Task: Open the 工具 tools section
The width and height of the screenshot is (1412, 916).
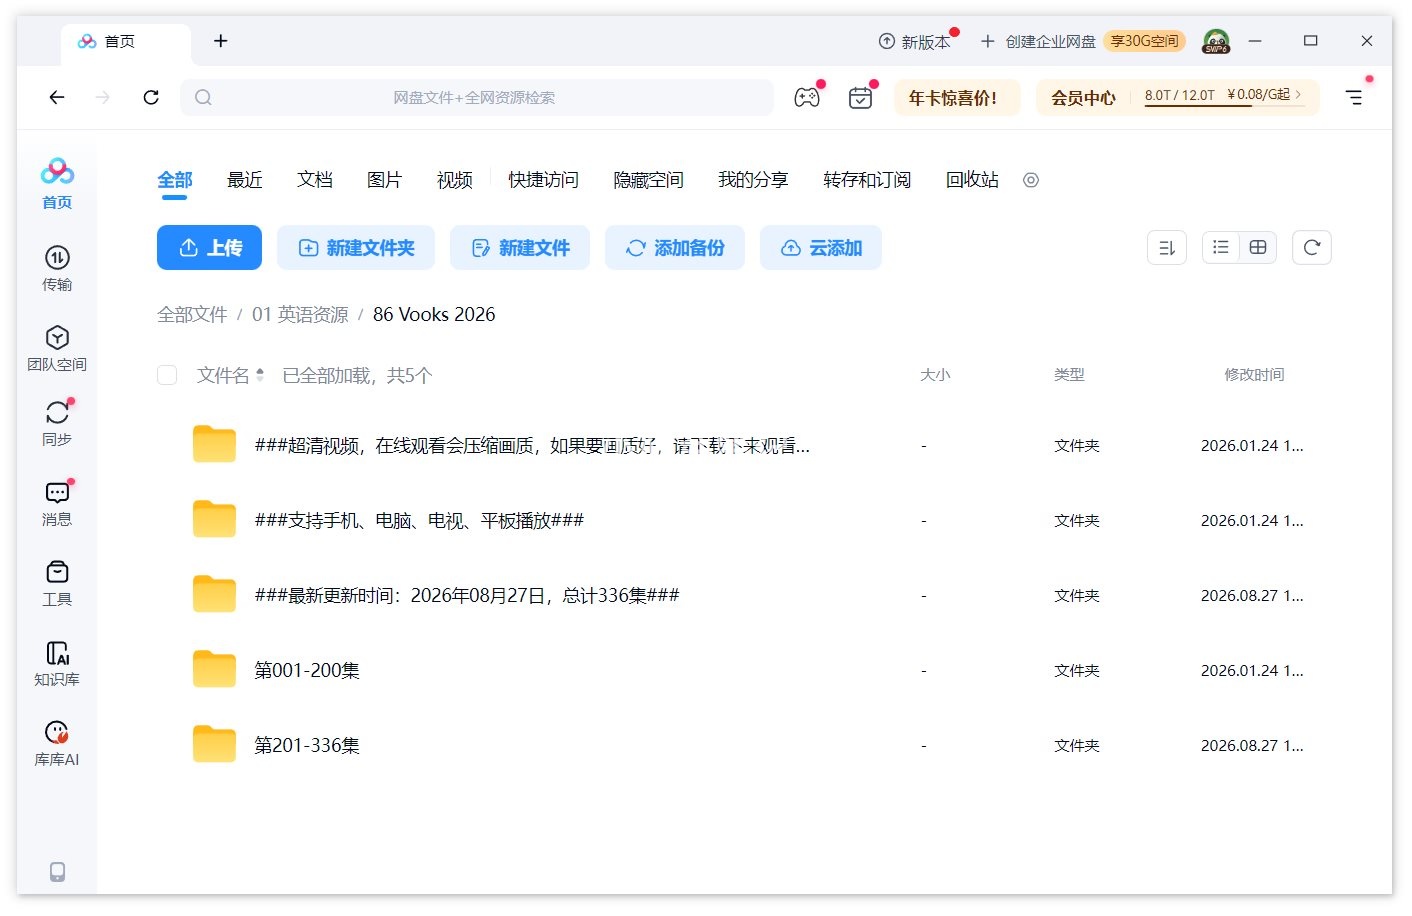Action: coord(57,583)
